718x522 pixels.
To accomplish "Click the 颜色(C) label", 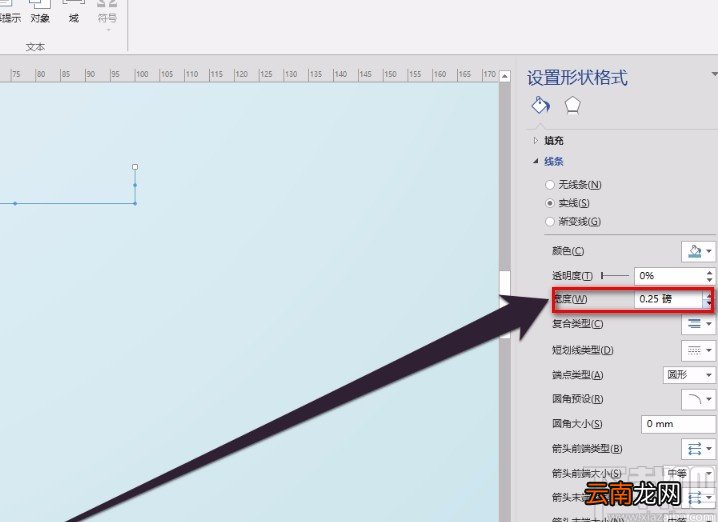I will click(568, 251).
